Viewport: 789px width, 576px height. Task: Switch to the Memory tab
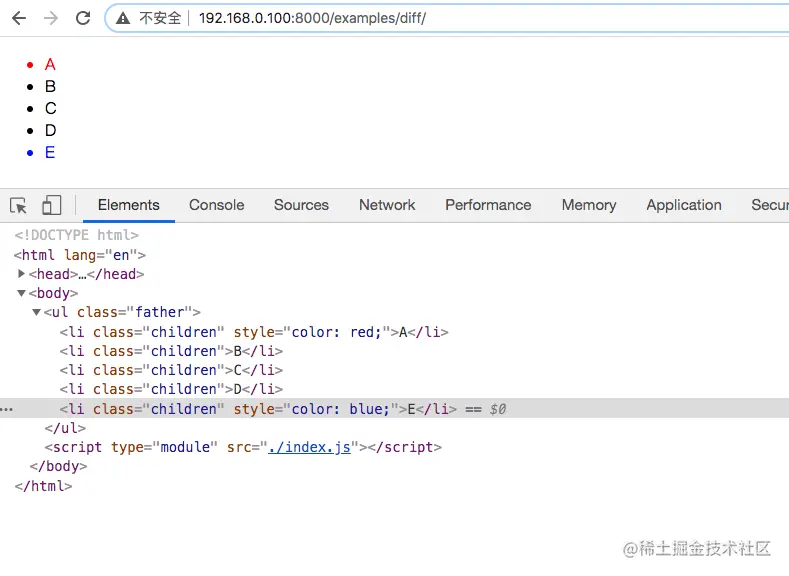(589, 205)
